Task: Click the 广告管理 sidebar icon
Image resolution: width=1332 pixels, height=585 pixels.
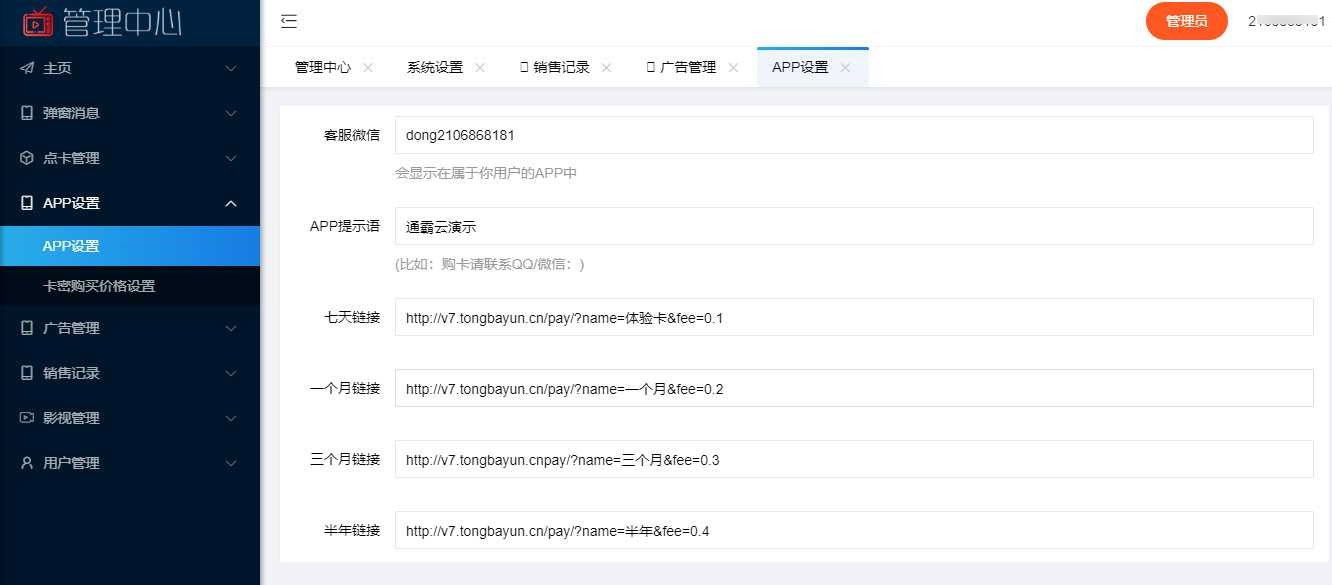Action: (x=25, y=327)
